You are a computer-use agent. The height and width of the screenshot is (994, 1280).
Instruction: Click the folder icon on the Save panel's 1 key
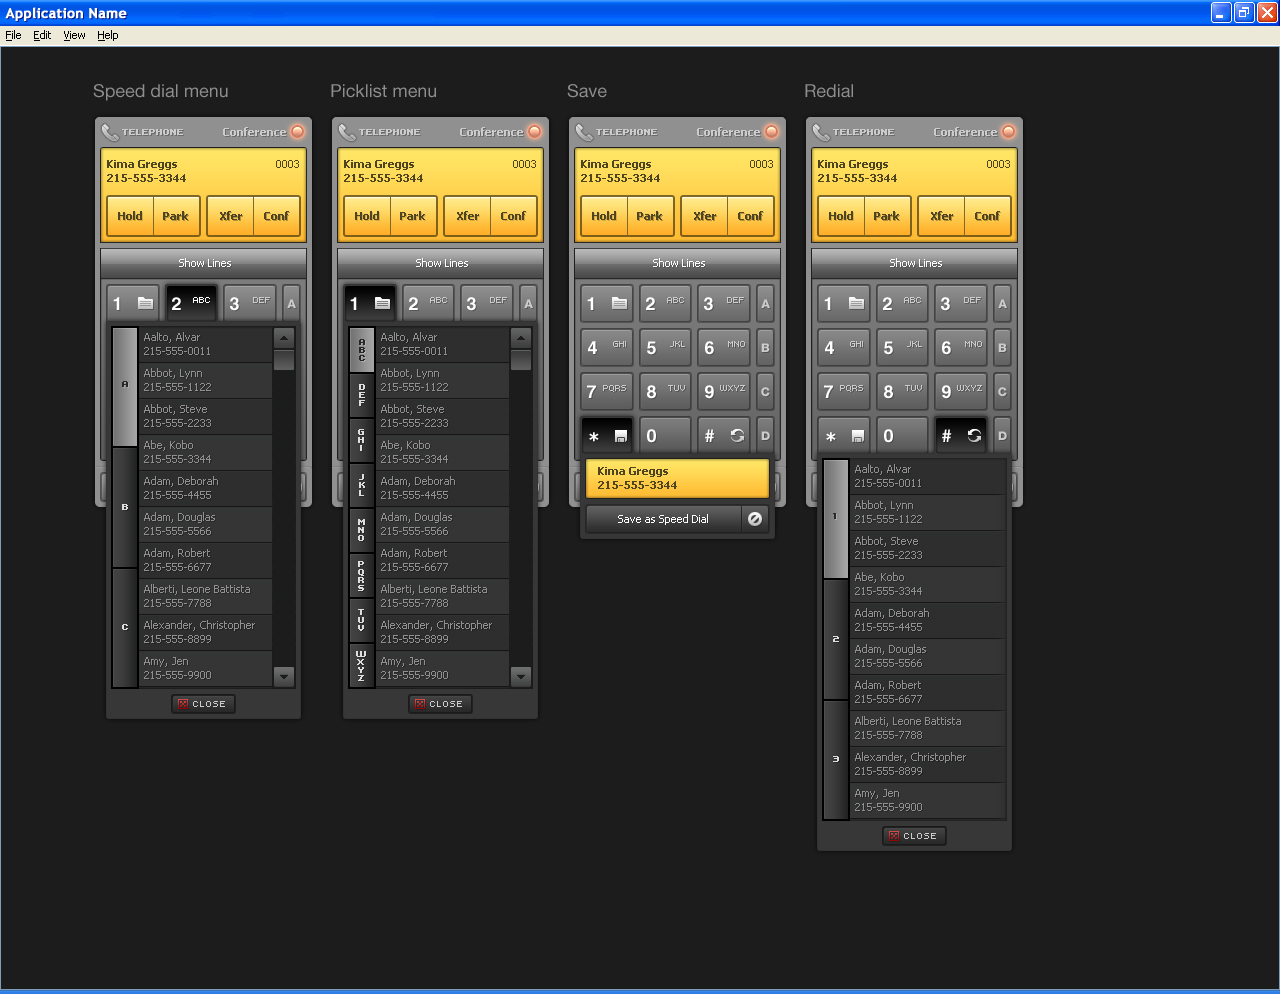pyautogui.click(x=619, y=303)
